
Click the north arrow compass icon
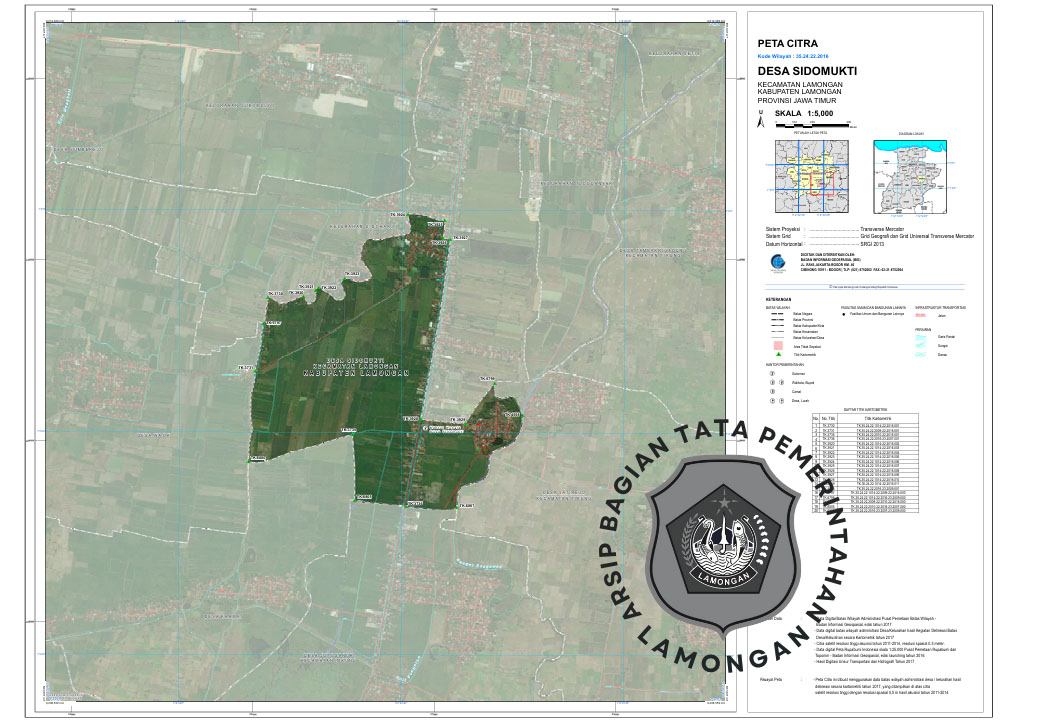point(762,117)
